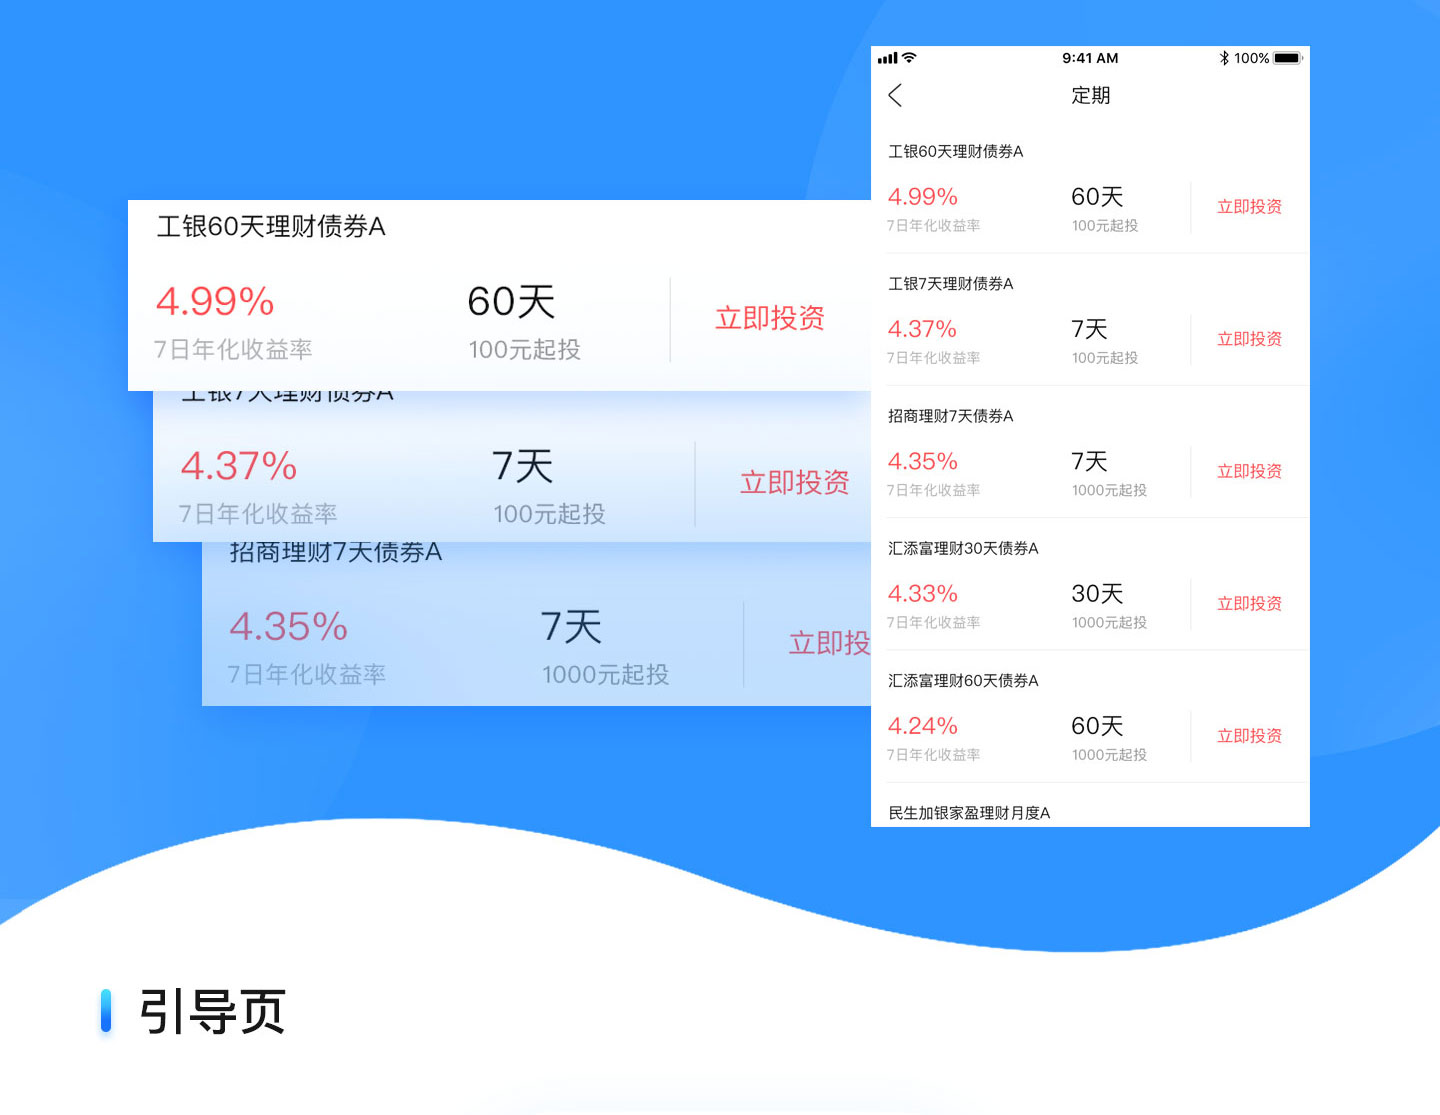Tap 7天 term in 工银7天 phone row
The width and height of the screenshot is (1440, 1115).
pyautogui.click(x=1089, y=329)
